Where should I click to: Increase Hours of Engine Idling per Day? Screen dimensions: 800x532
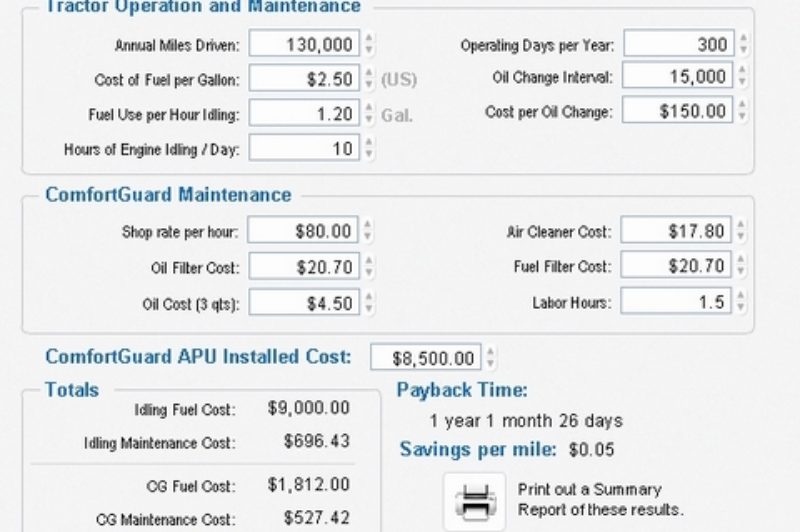point(369,141)
